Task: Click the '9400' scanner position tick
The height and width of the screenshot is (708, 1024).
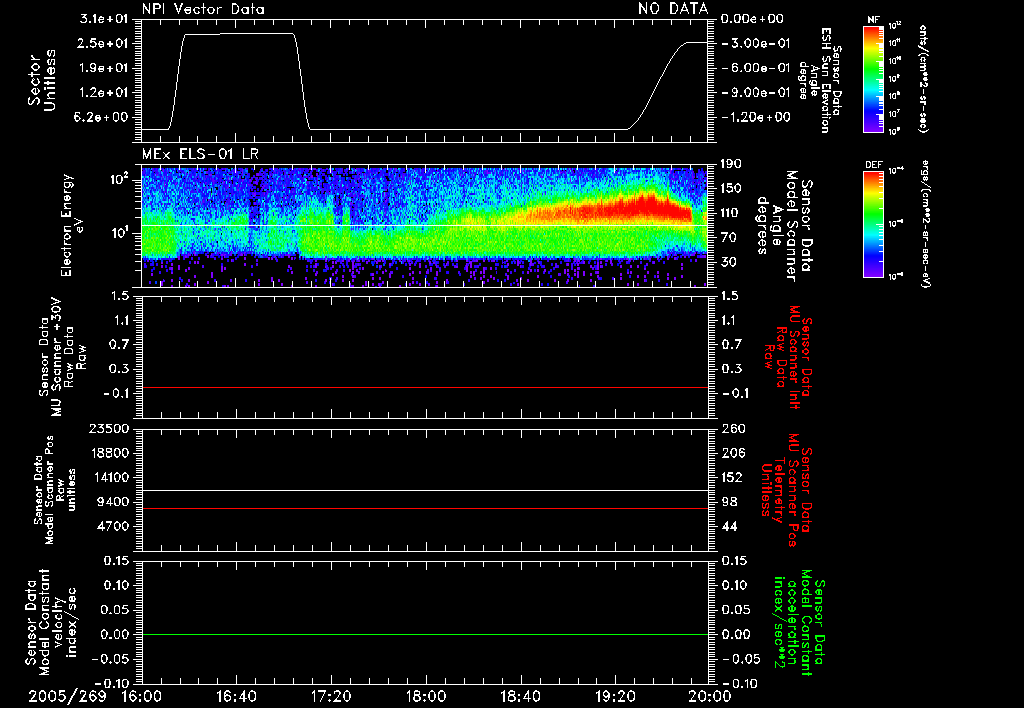Action: [112, 502]
